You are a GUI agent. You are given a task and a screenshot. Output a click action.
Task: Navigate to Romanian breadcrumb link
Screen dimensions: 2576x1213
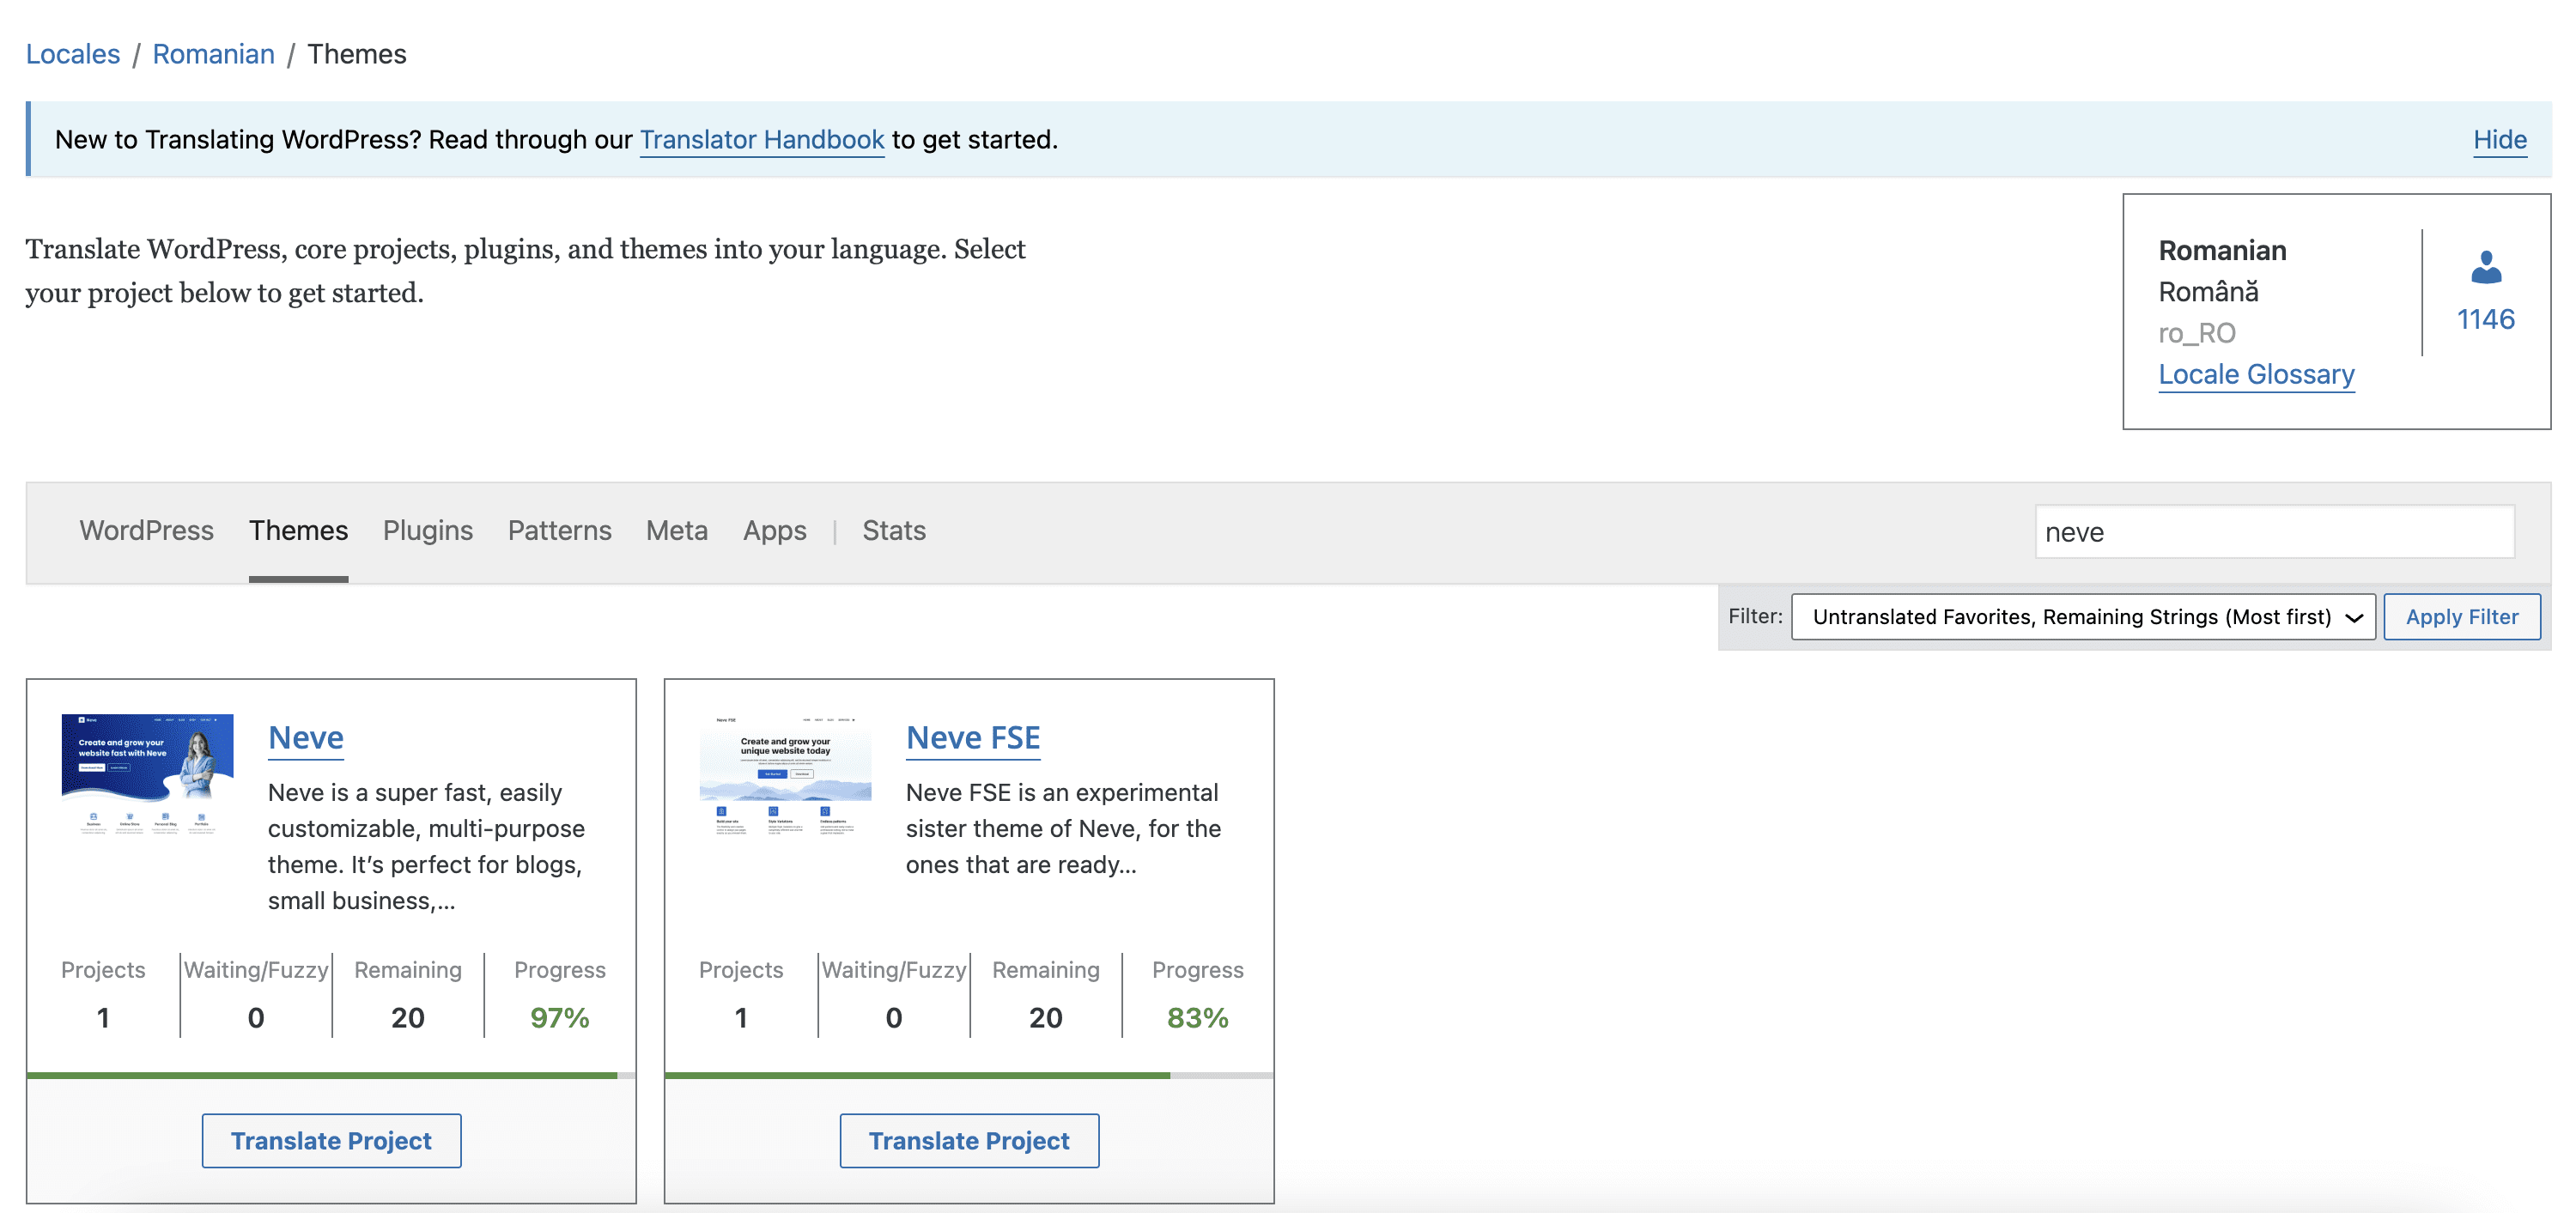pyautogui.click(x=213, y=54)
